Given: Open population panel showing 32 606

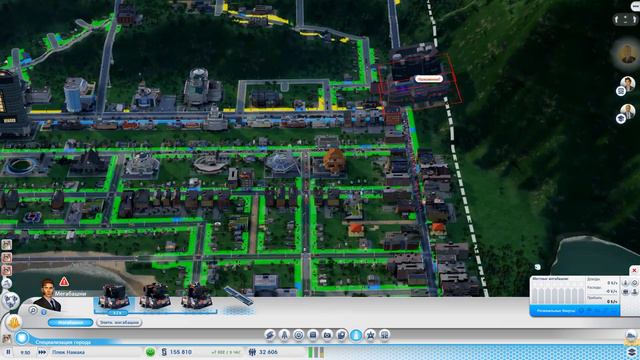Looking at the screenshot, I should point(263,352).
